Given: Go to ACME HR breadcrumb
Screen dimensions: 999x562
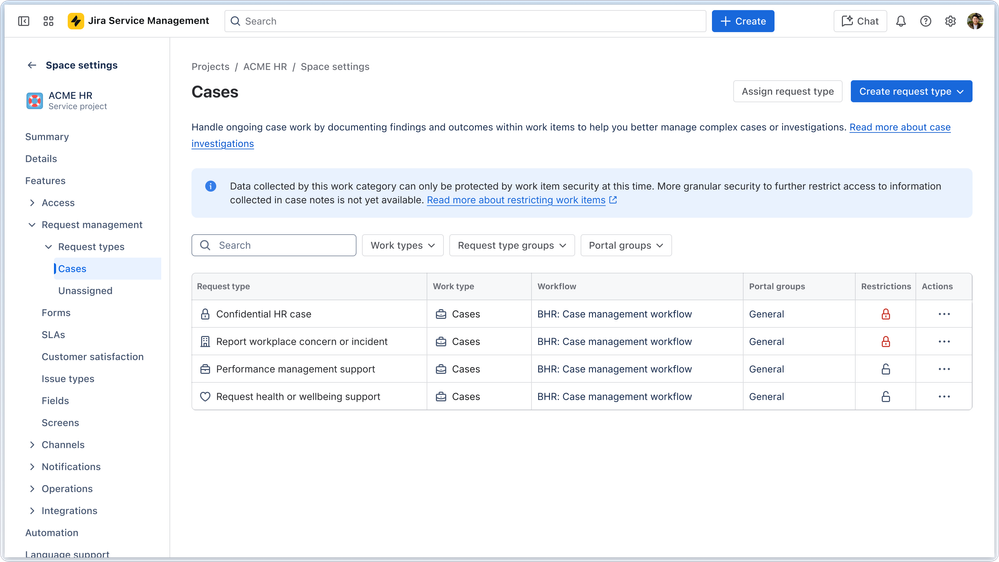Looking at the screenshot, I should coord(265,66).
